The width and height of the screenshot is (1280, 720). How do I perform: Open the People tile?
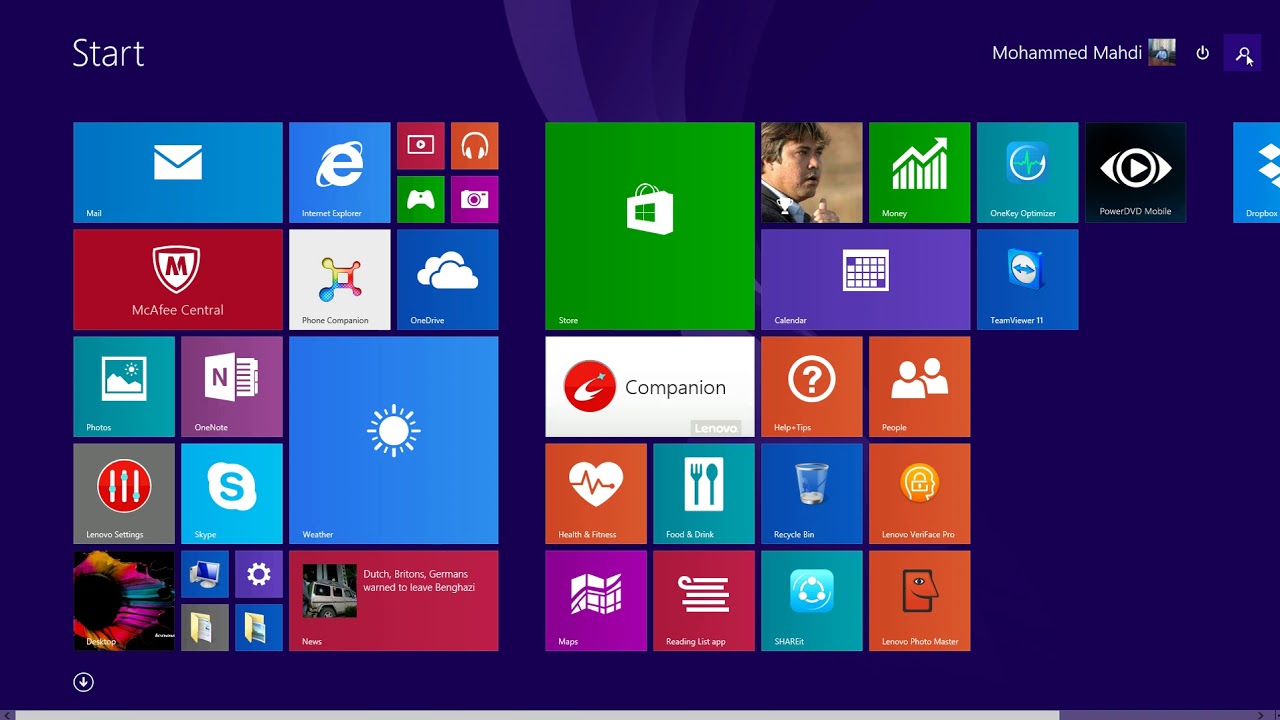click(x=920, y=386)
